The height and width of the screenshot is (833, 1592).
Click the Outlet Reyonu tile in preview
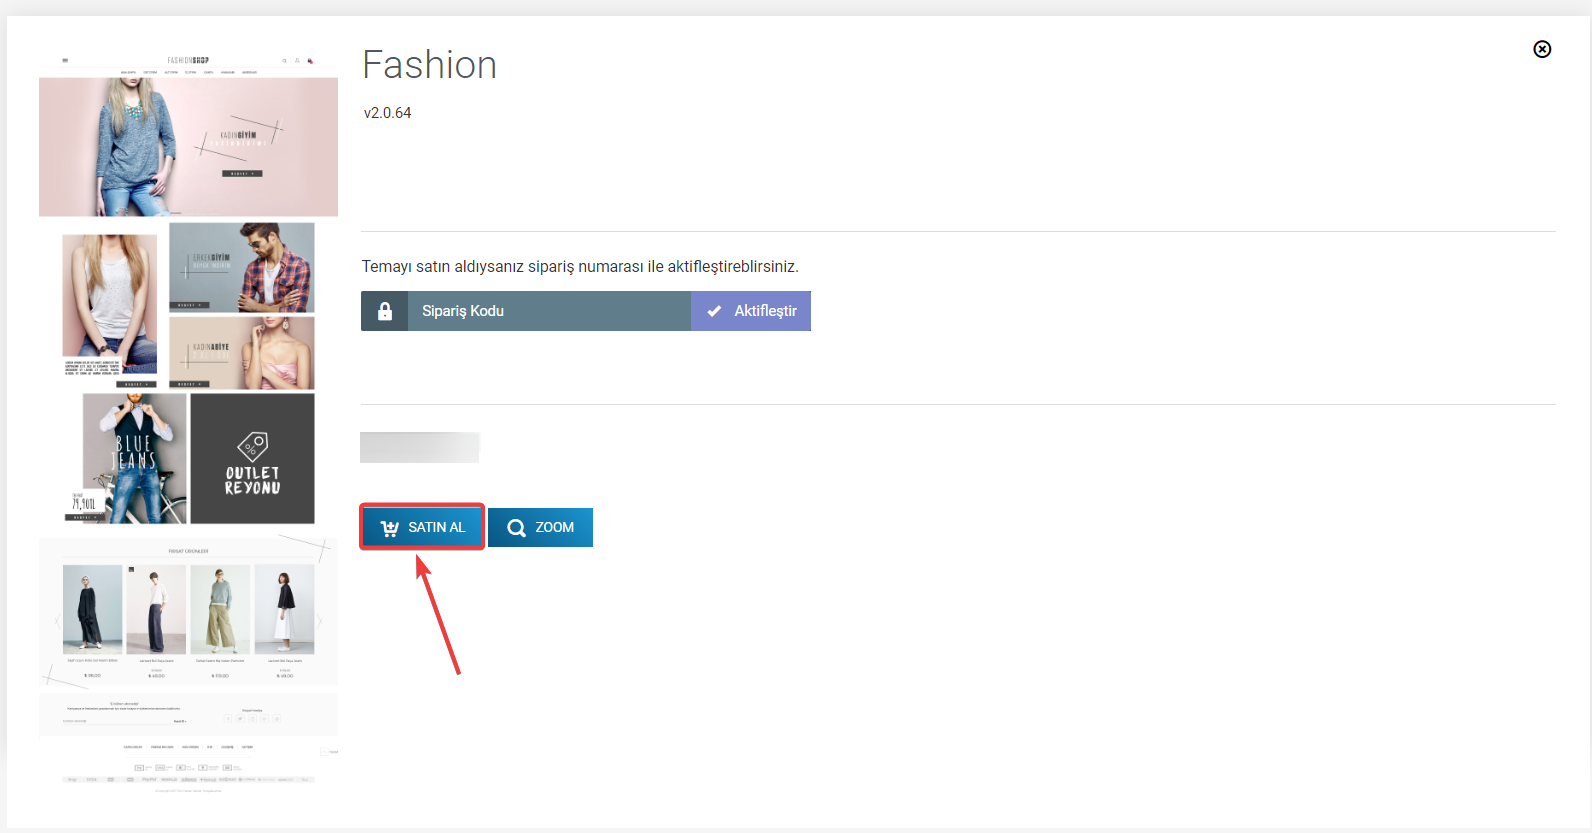tap(252, 458)
